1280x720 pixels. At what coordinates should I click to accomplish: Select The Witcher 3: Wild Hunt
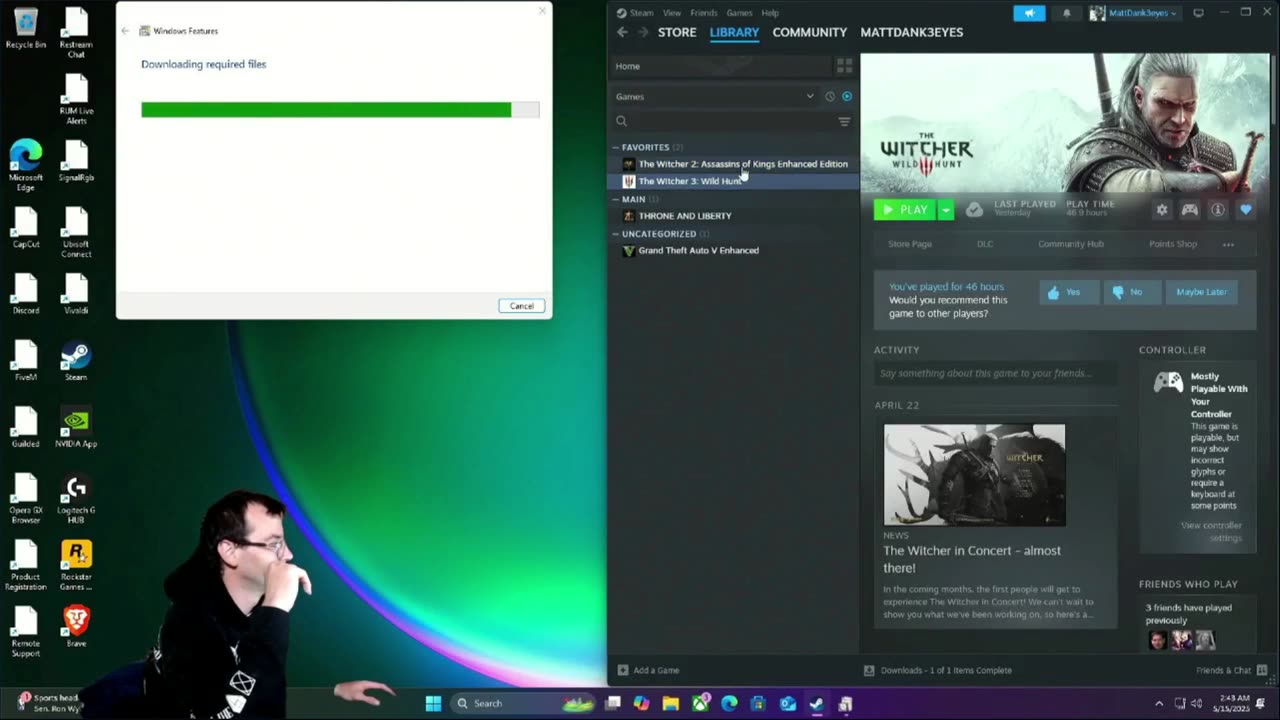(734, 181)
